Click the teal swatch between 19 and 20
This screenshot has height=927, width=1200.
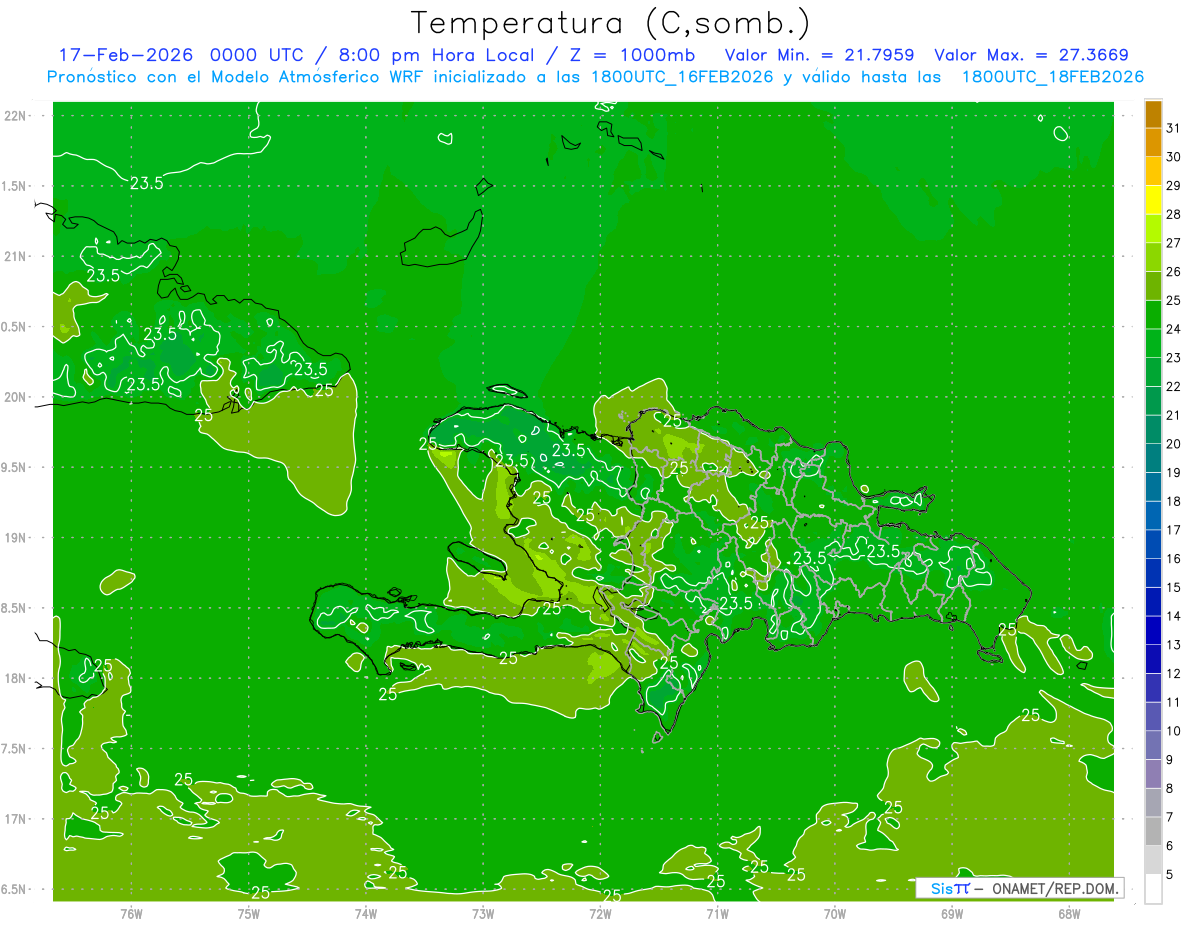point(1153,458)
